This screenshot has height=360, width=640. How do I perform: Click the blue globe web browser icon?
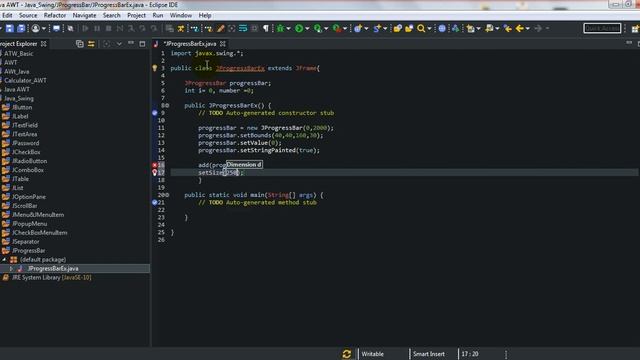(442, 28)
